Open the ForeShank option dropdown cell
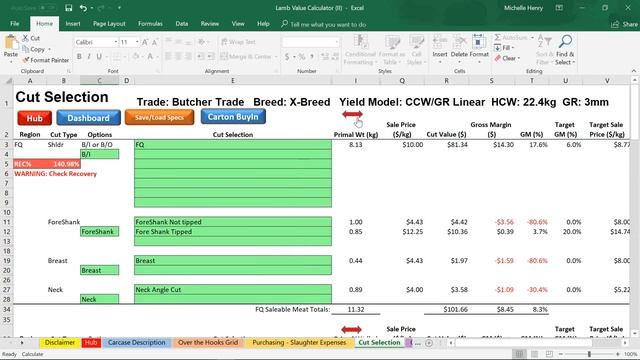This screenshot has width=640, height=360. [100, 231]
